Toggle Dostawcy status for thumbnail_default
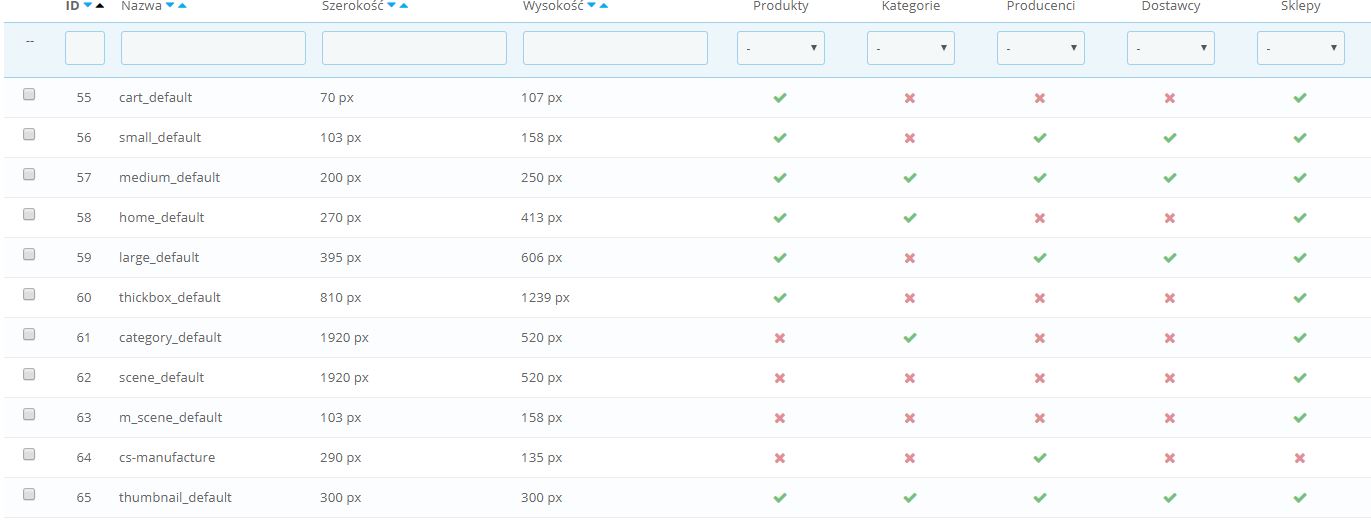 coord(1170,498)
